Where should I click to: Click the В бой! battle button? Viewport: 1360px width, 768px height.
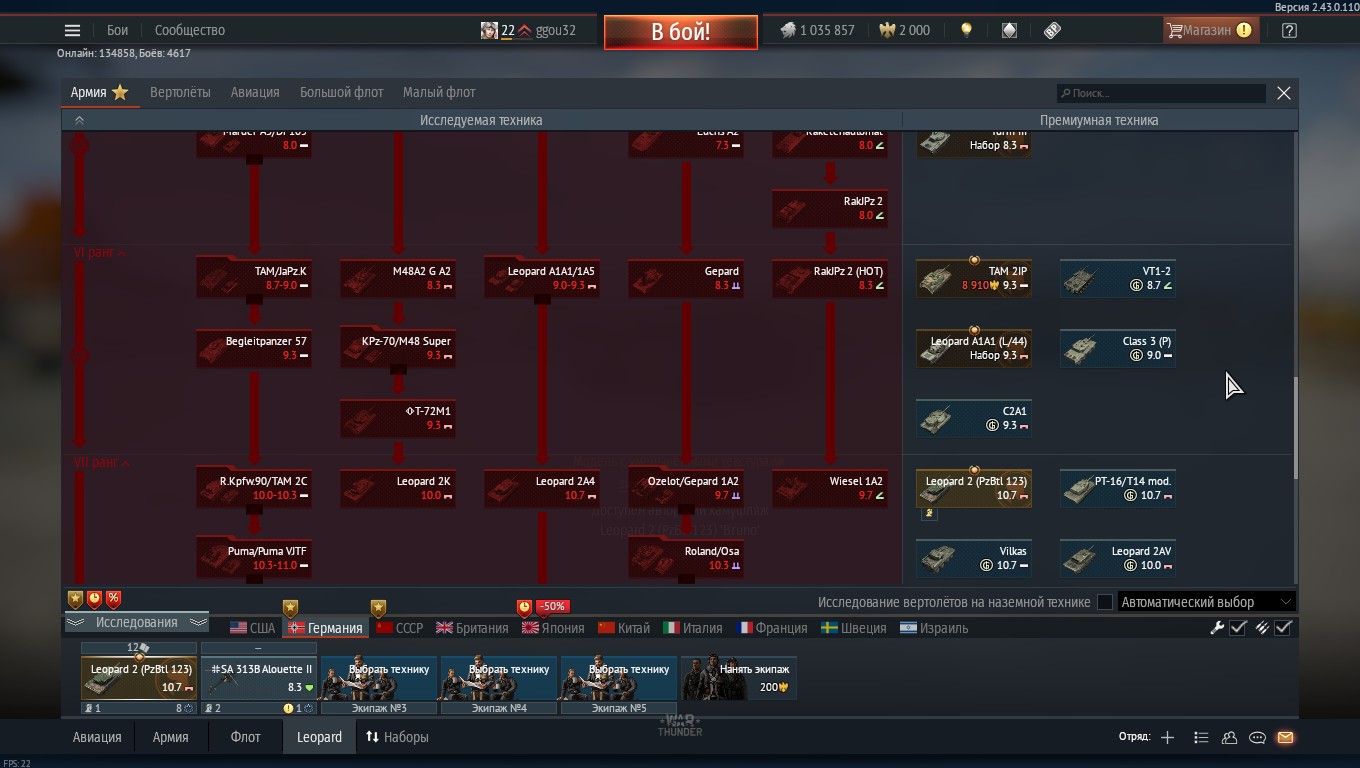click(680, 32)
